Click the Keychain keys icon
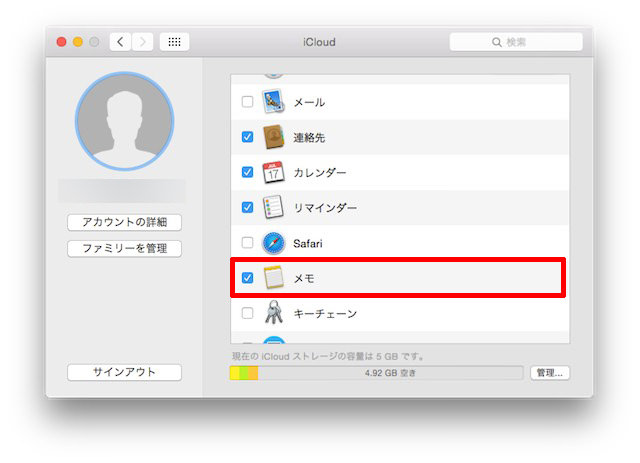640x463 pixels. [273, 313]
